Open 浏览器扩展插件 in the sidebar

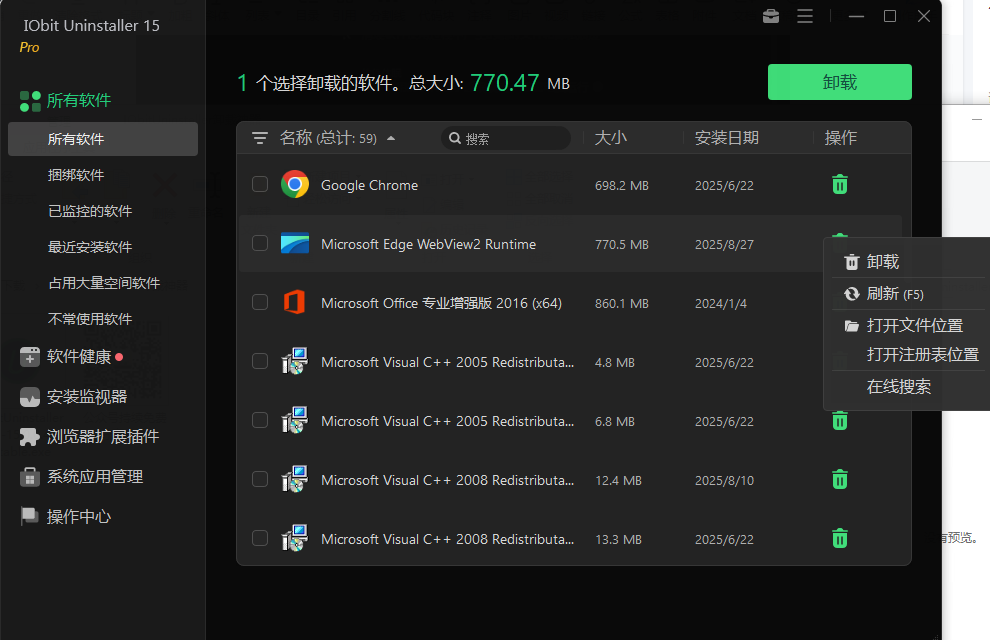(x=89, y=437)
